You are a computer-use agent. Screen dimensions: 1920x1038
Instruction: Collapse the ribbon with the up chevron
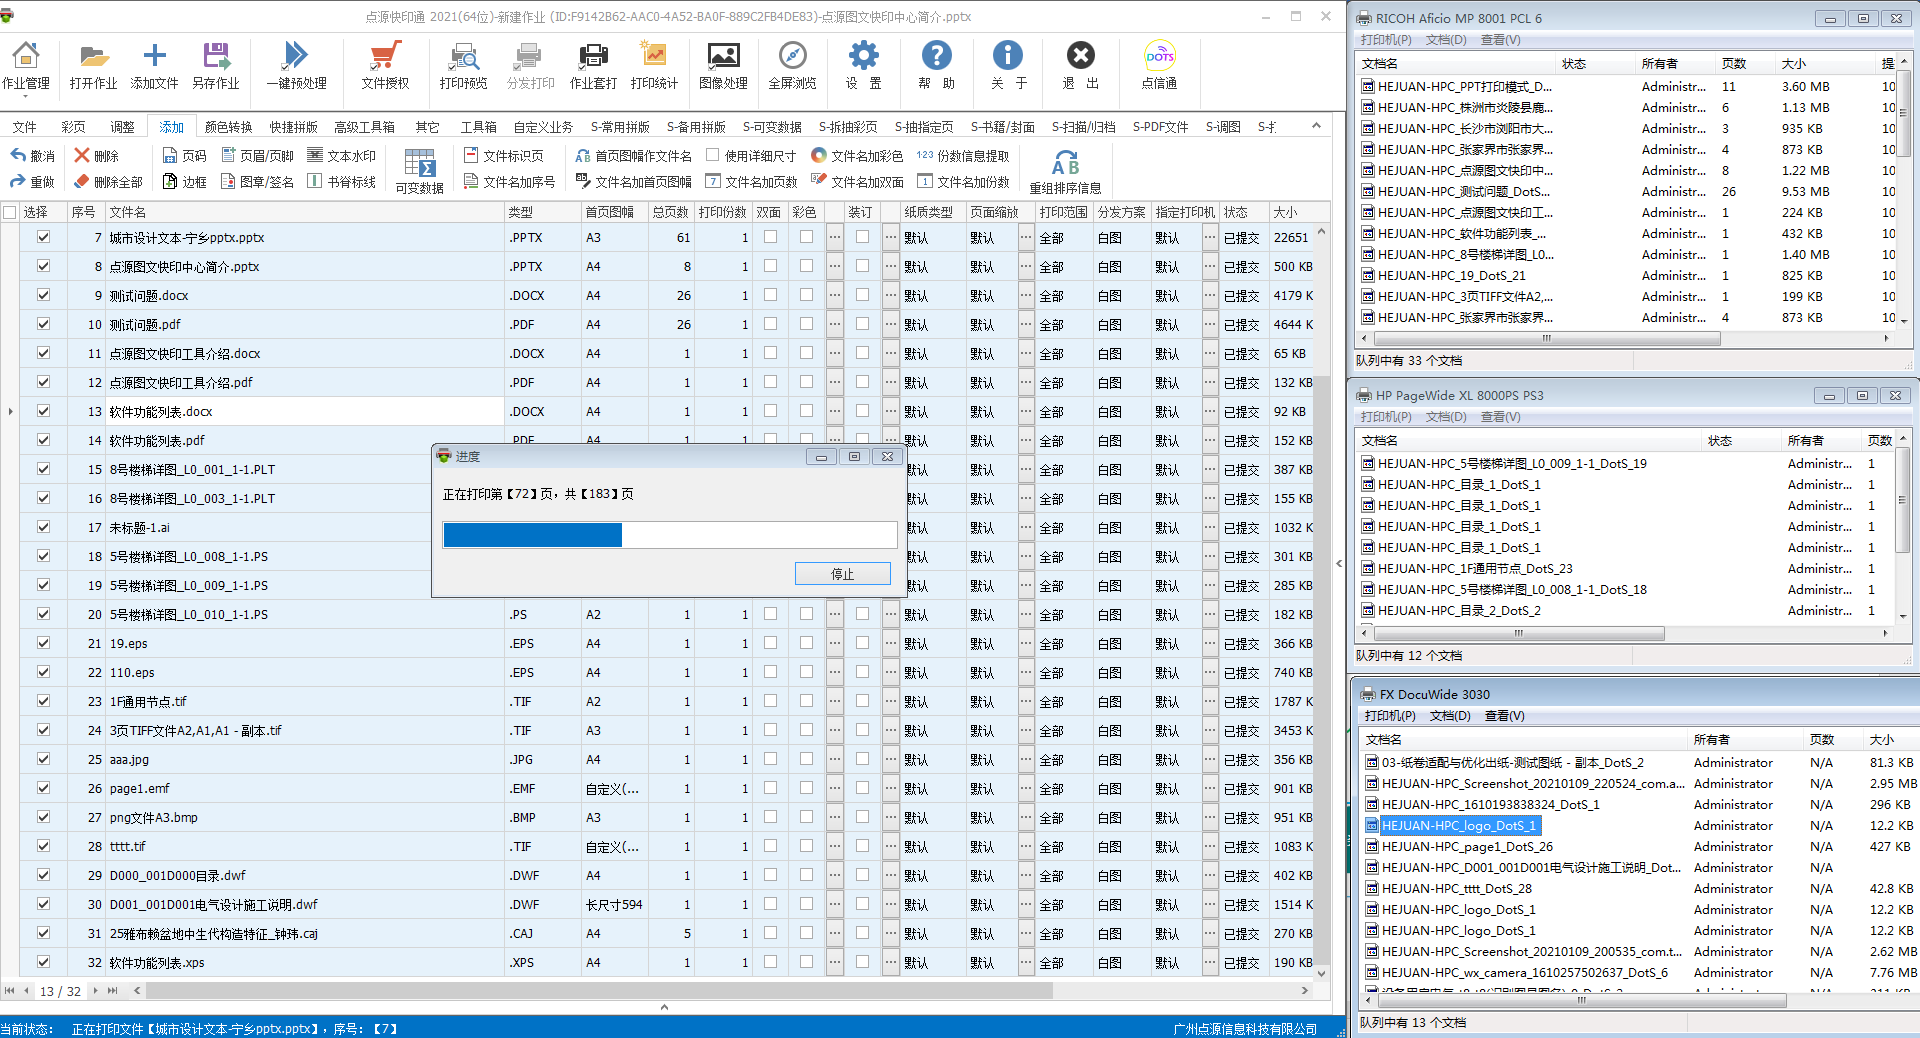[1316, 126]
